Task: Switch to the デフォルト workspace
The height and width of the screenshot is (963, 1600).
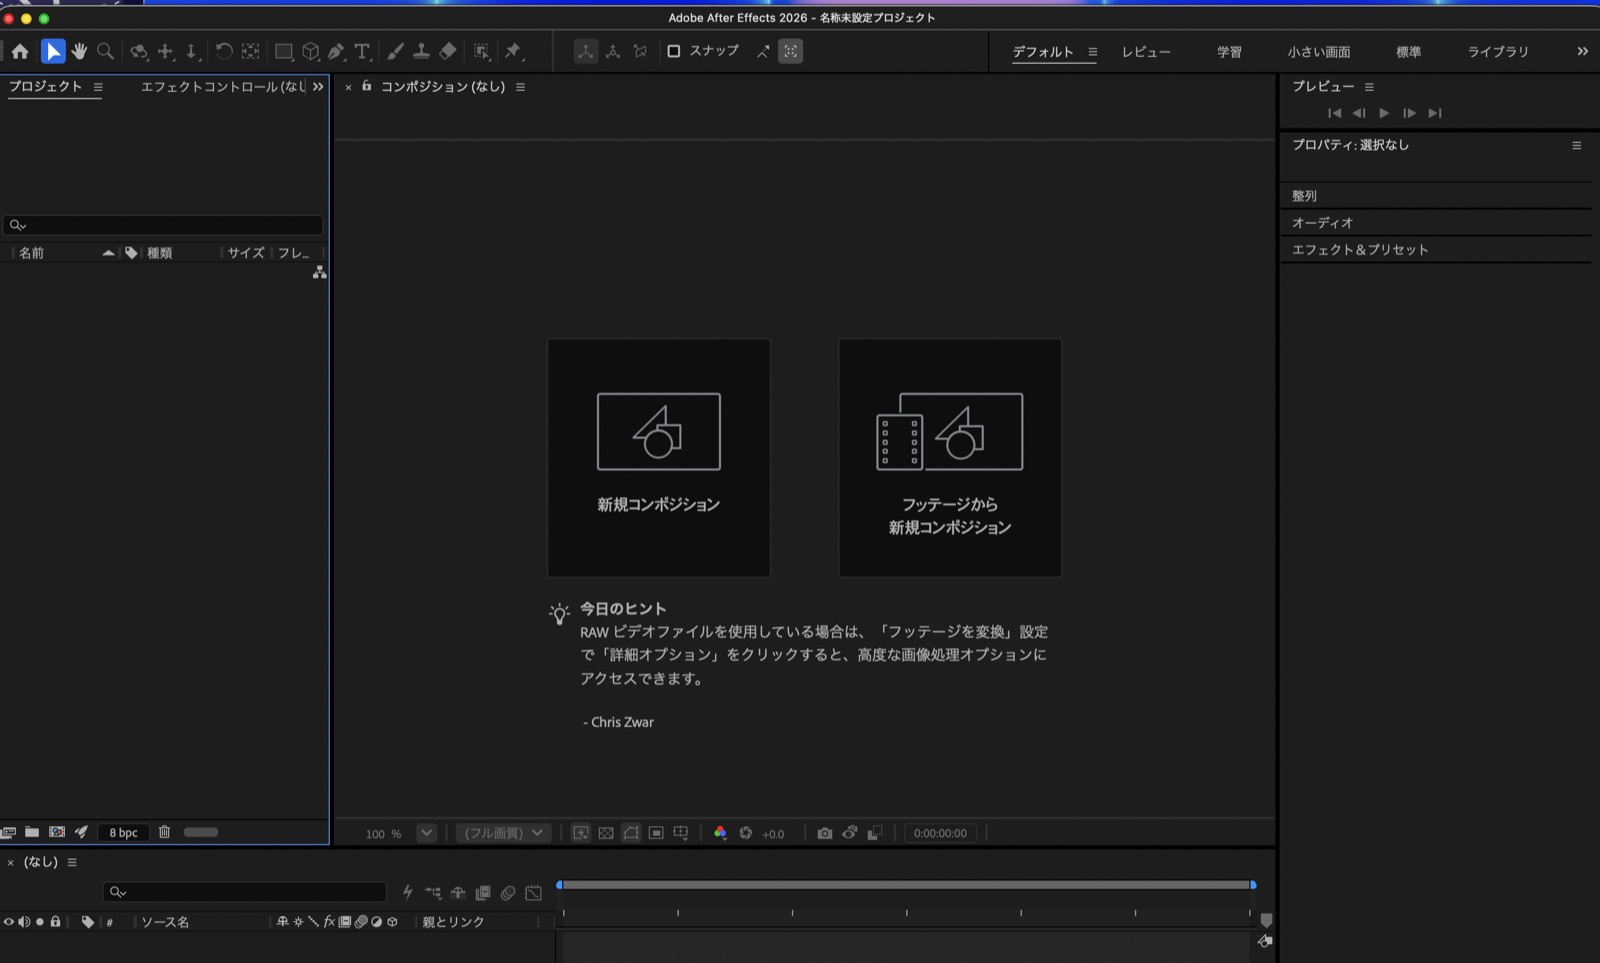Action: (1043, 52)
